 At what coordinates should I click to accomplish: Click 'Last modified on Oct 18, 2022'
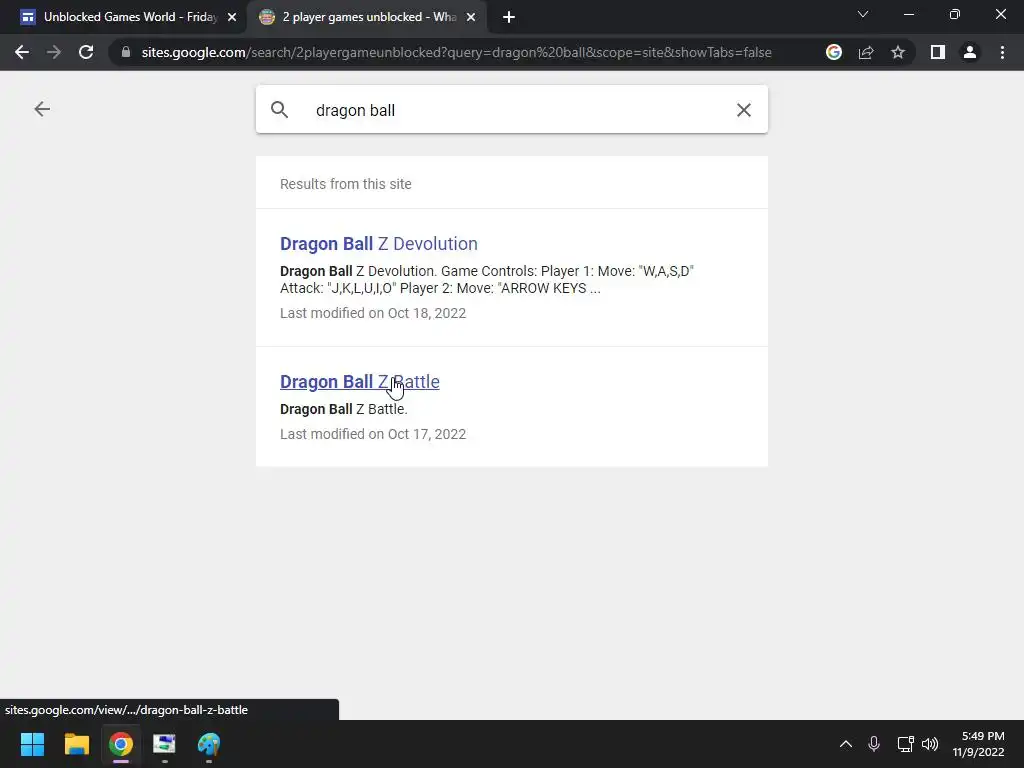pos(373,313)
